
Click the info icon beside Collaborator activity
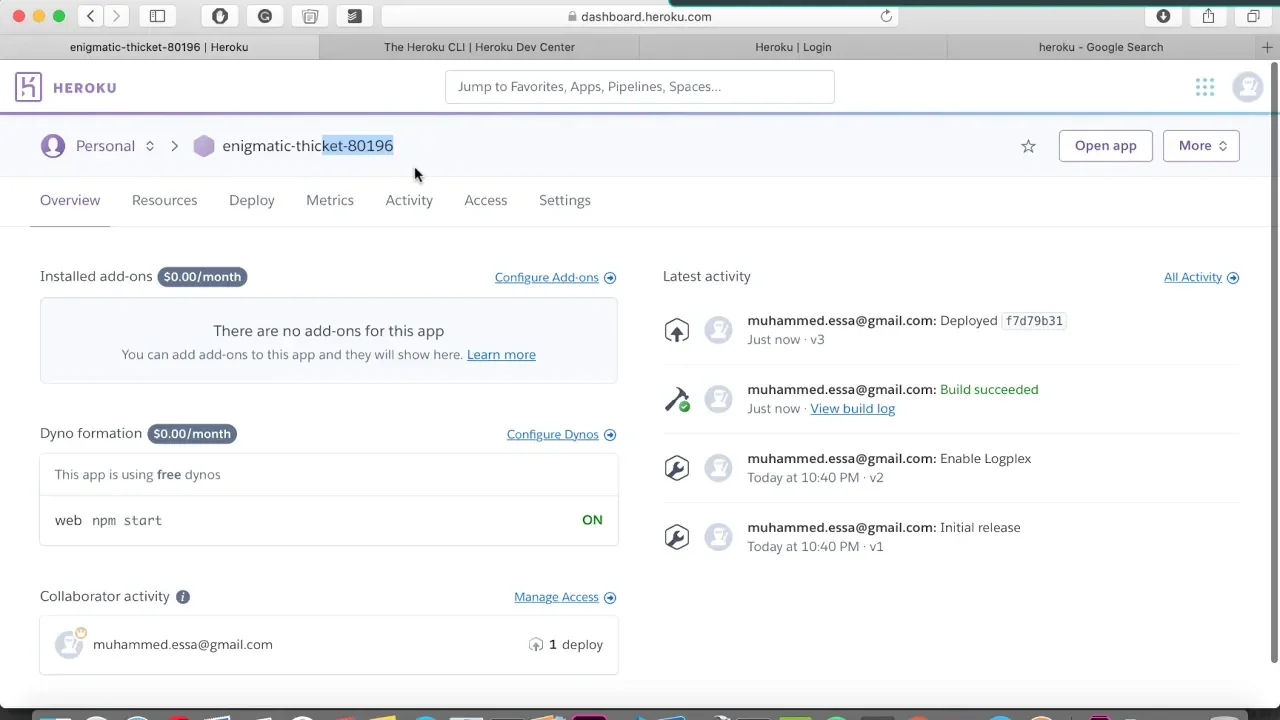183,597
